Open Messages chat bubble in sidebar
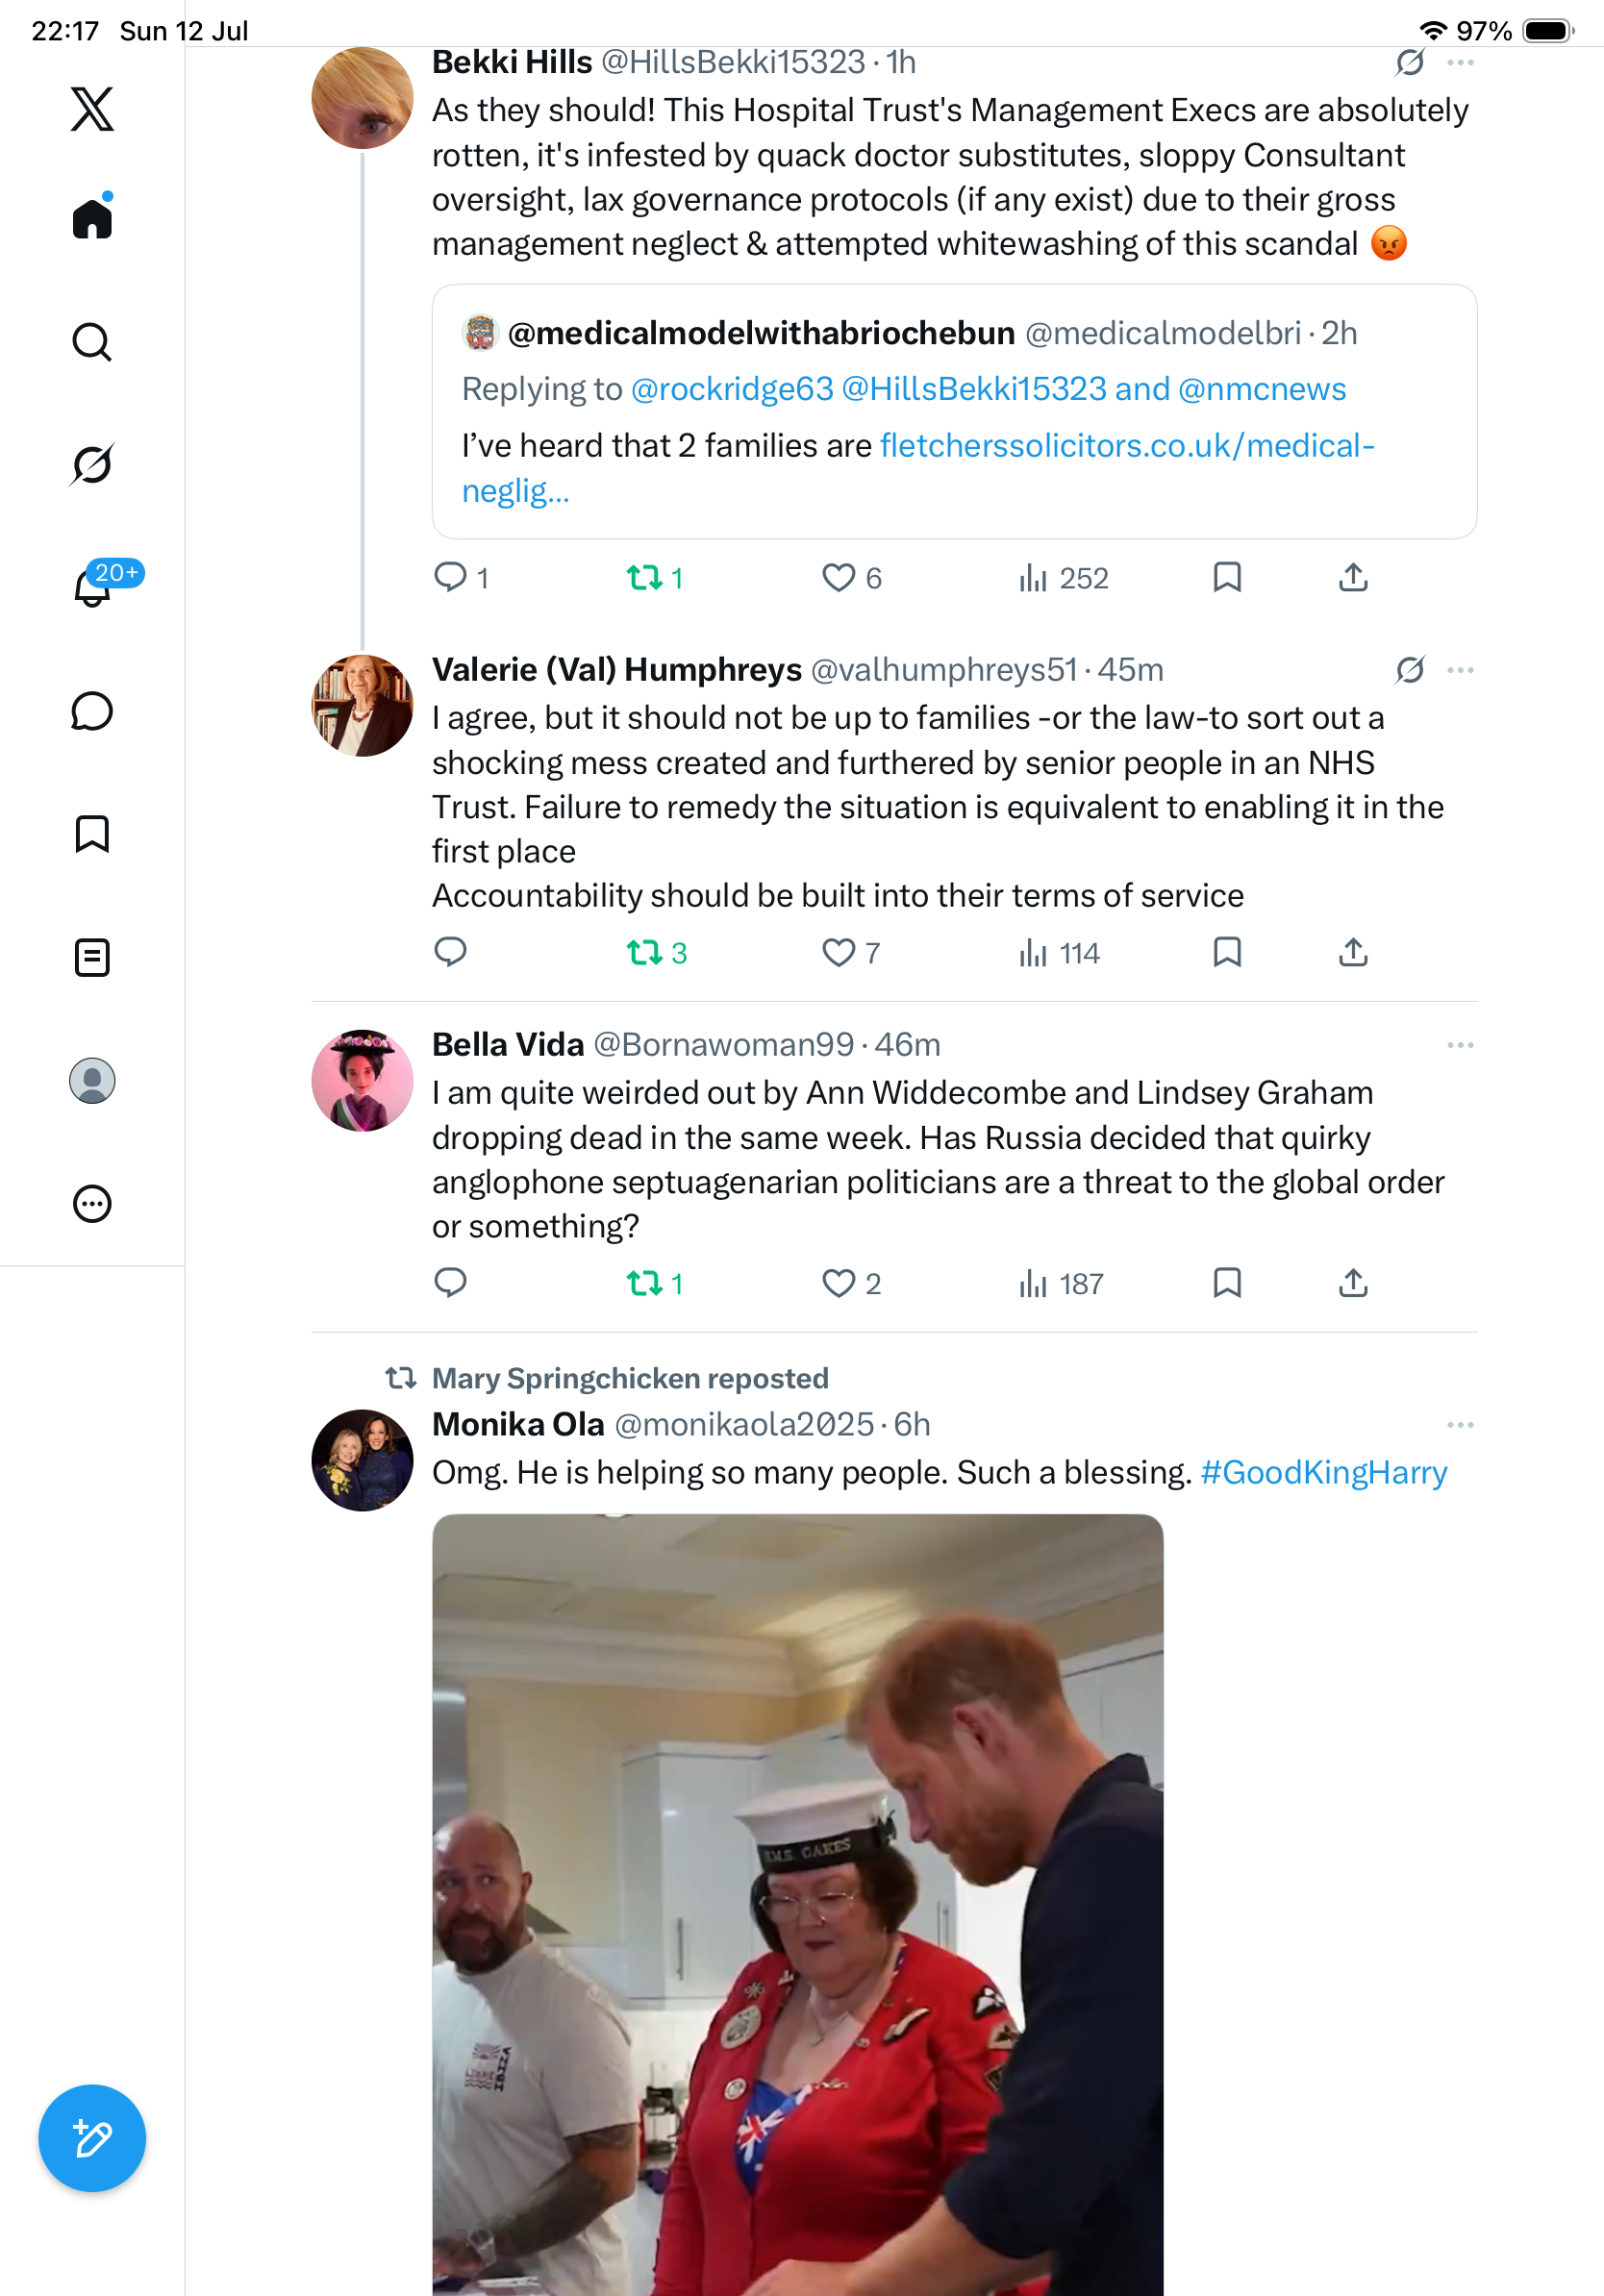The image size is (1604, 2296). click(92, 711)
